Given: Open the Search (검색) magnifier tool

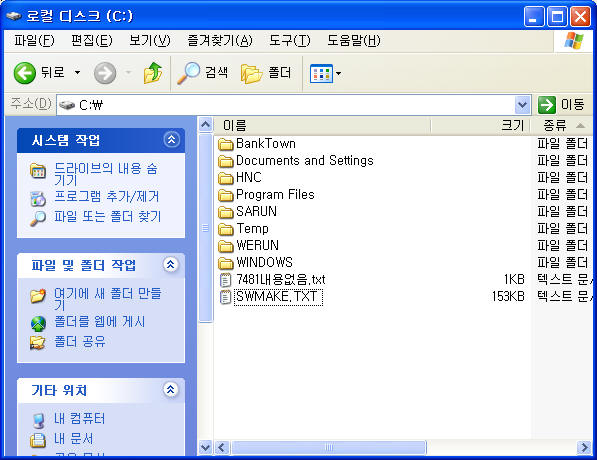Looking at the screenshot, I should pyautogui.click(x=188, y=73).
